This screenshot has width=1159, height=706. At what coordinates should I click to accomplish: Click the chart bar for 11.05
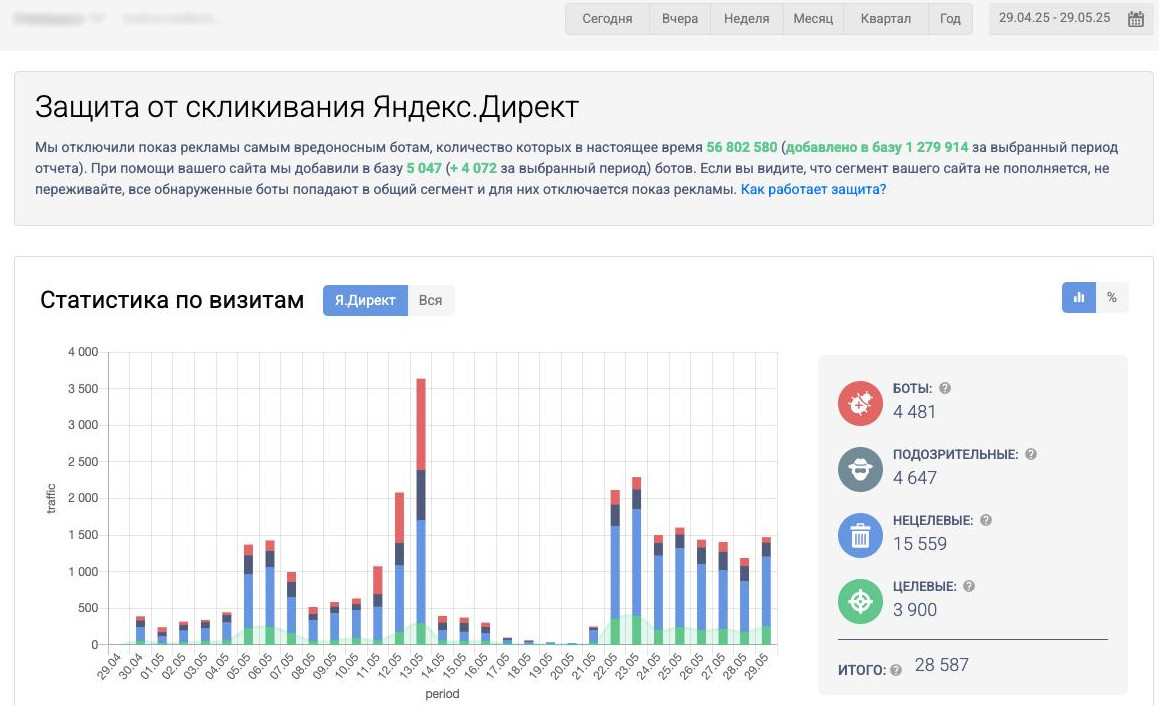378,605
